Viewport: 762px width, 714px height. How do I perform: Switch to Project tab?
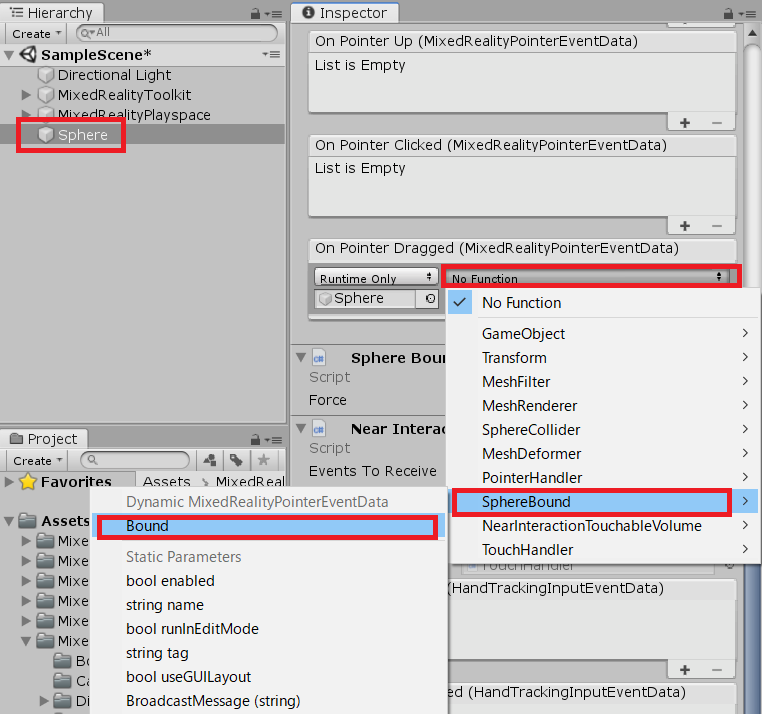coord(44,438)
